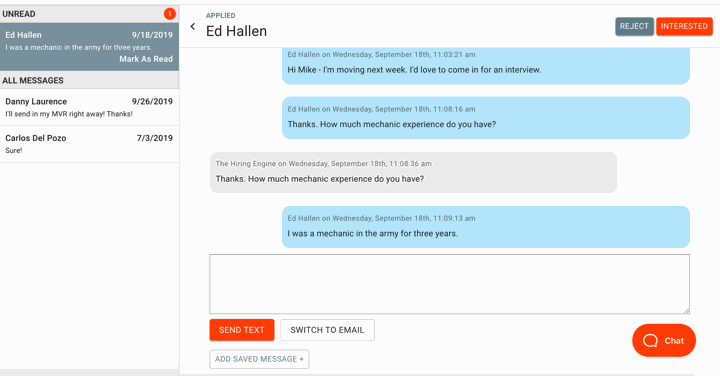Viewport: 720px width, 376px height.
Task: Switch to email messaging
Action: coord(327,330)
